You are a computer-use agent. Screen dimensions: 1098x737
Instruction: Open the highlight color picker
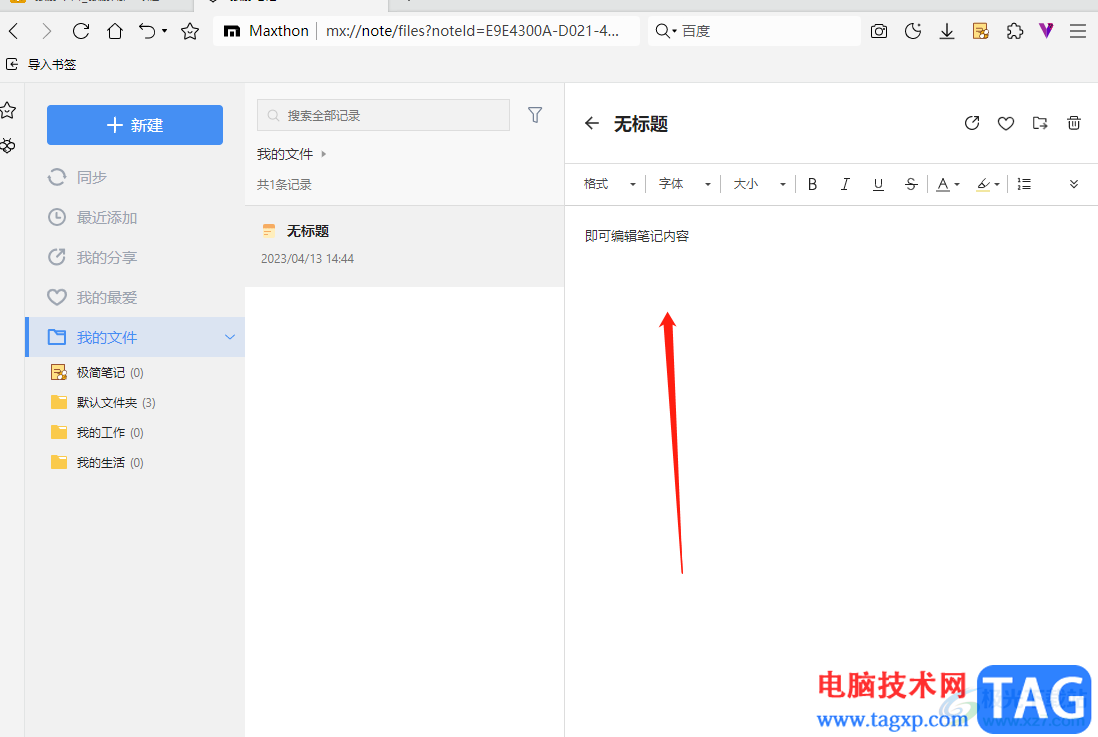point(988,184)
